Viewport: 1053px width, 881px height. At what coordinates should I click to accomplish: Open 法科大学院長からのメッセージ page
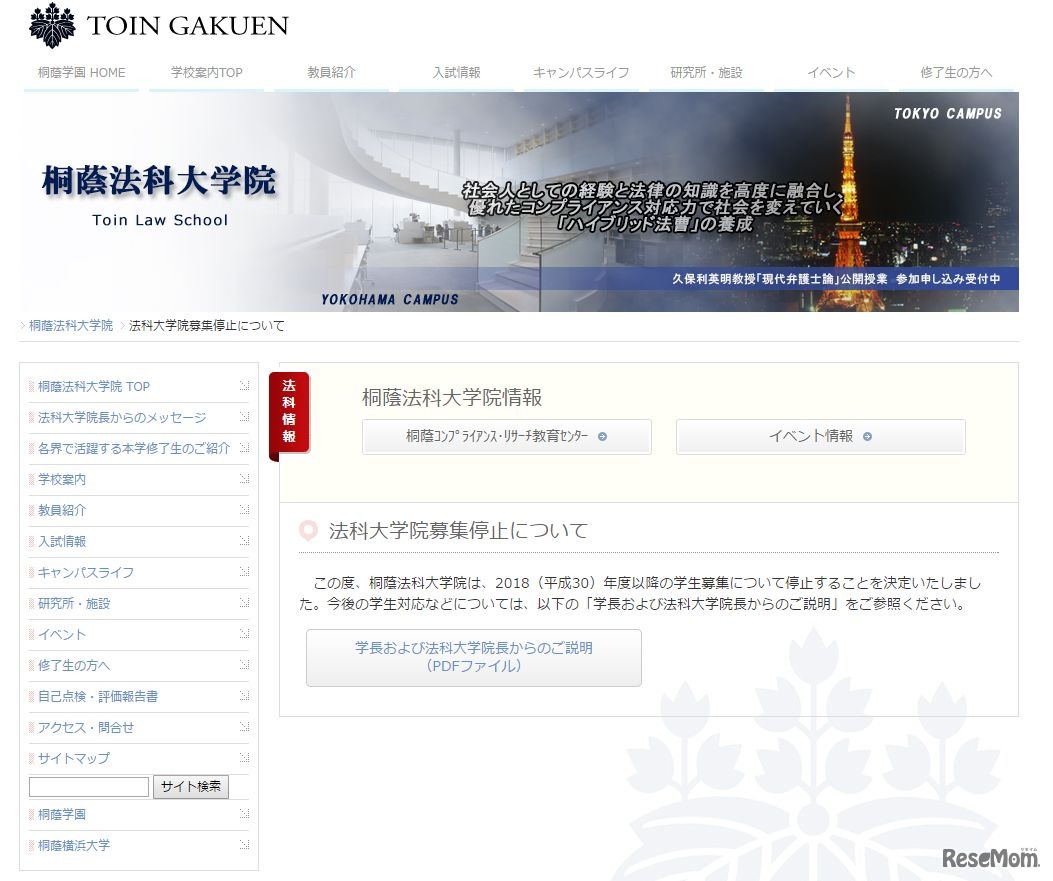[120, 417]
